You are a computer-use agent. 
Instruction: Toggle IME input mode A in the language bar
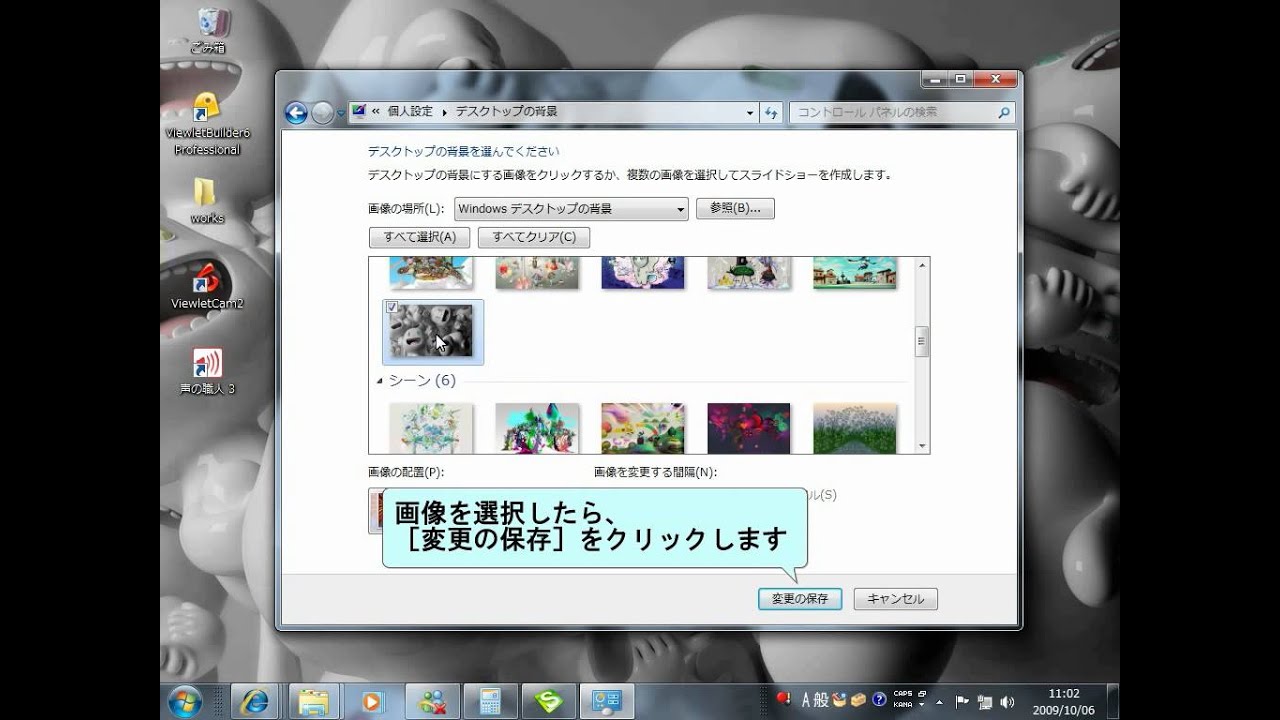pyautogui.click(x=806, y=700)
